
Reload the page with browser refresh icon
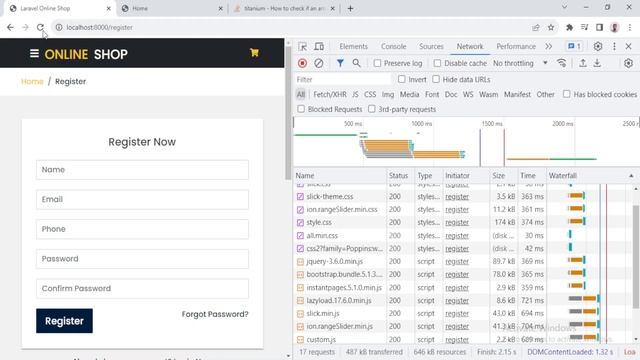[x=40, y=27]
